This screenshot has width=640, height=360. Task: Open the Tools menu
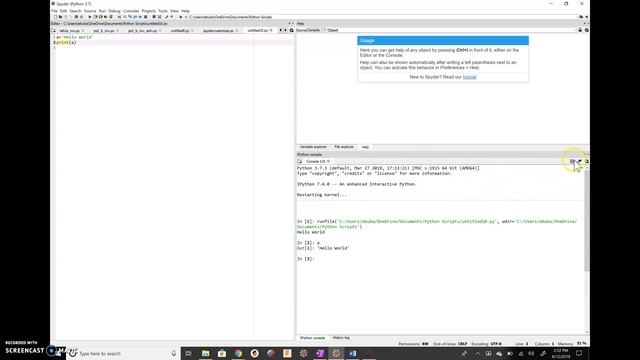(x=163, y=11)
